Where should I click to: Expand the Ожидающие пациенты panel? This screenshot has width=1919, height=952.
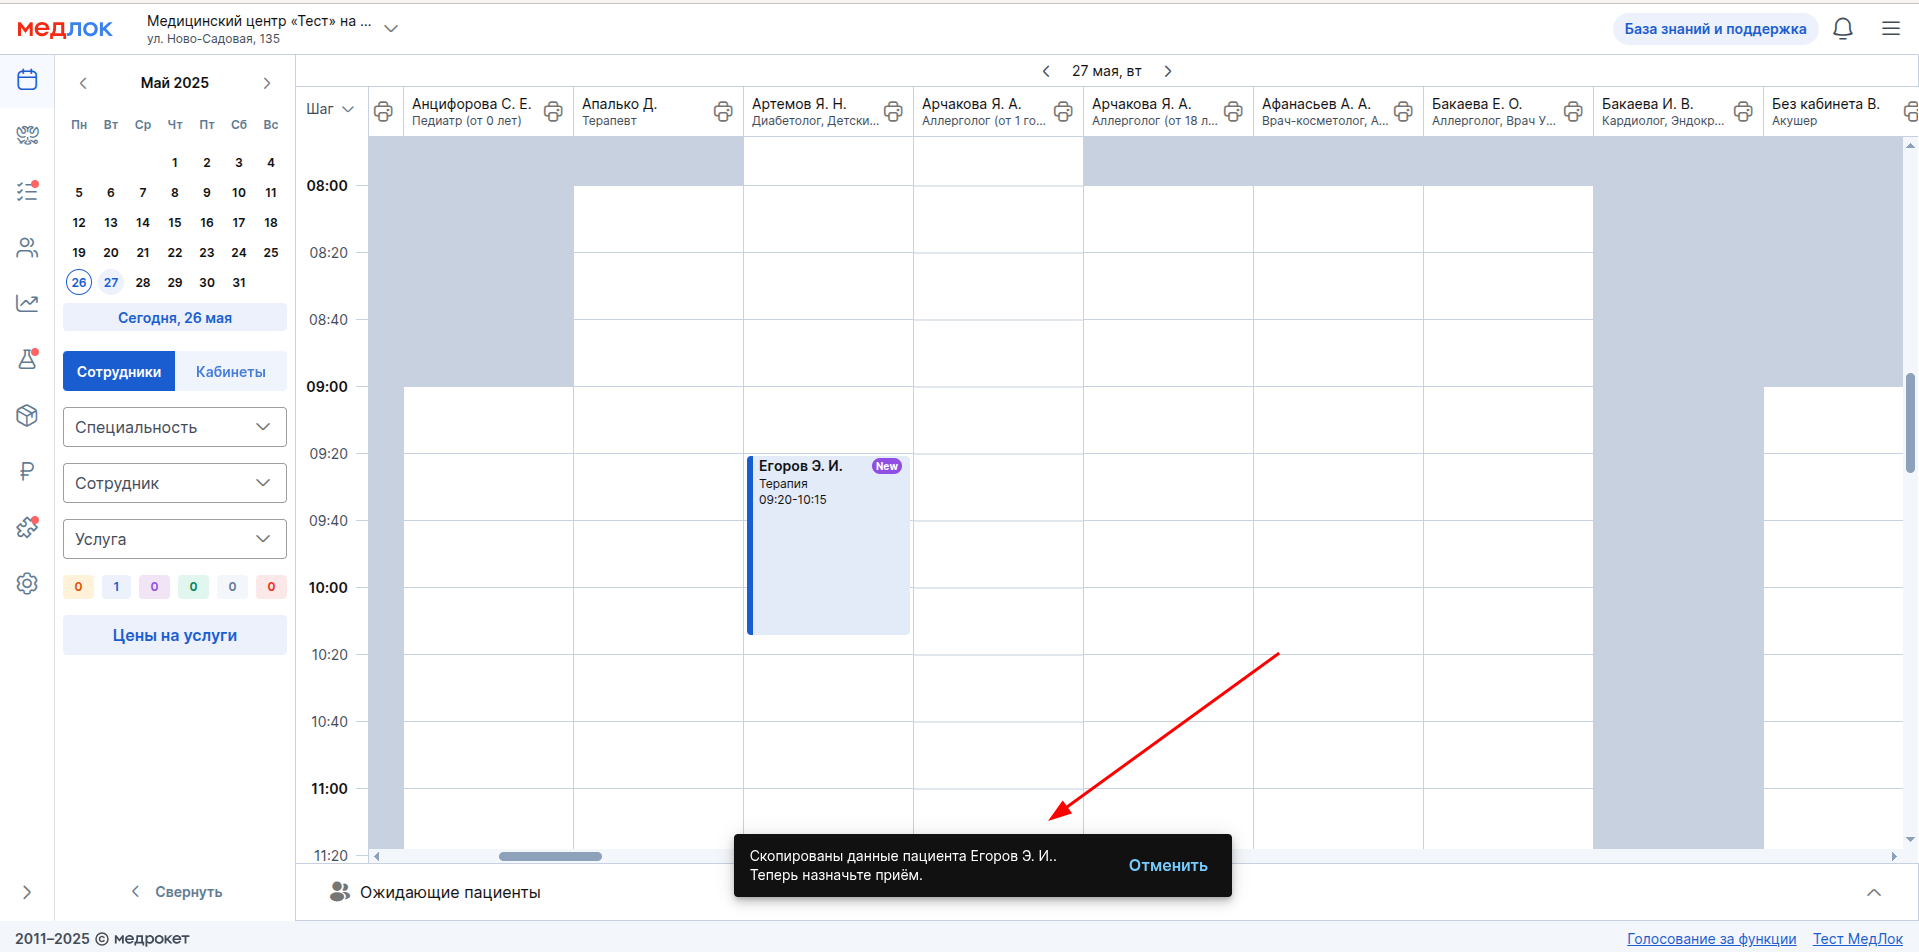tap(1874, 892)
